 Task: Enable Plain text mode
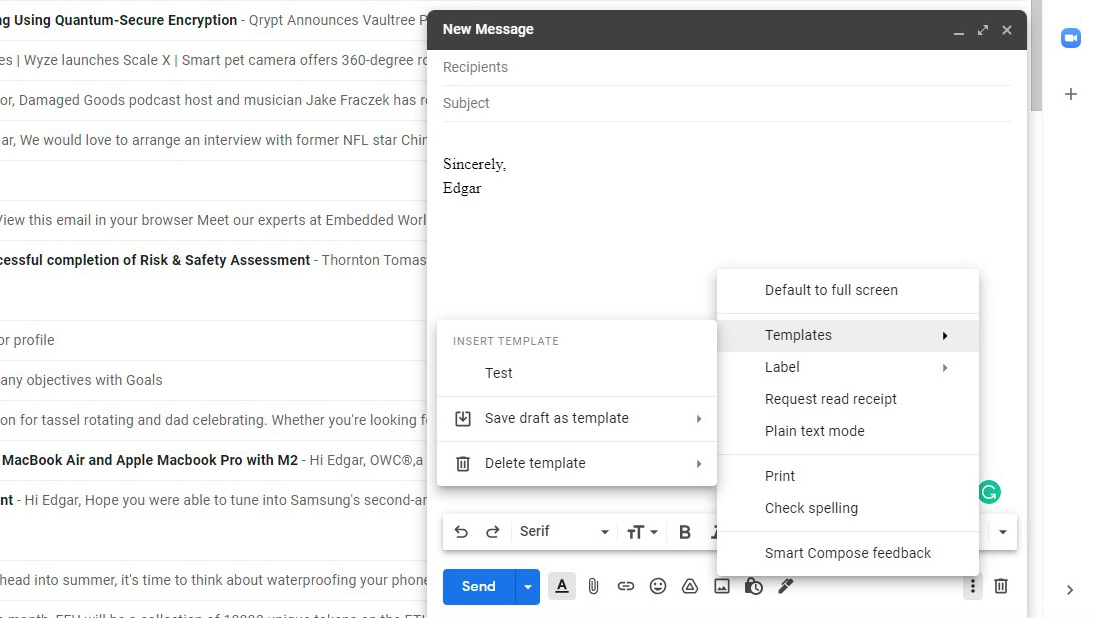(814, 431)
